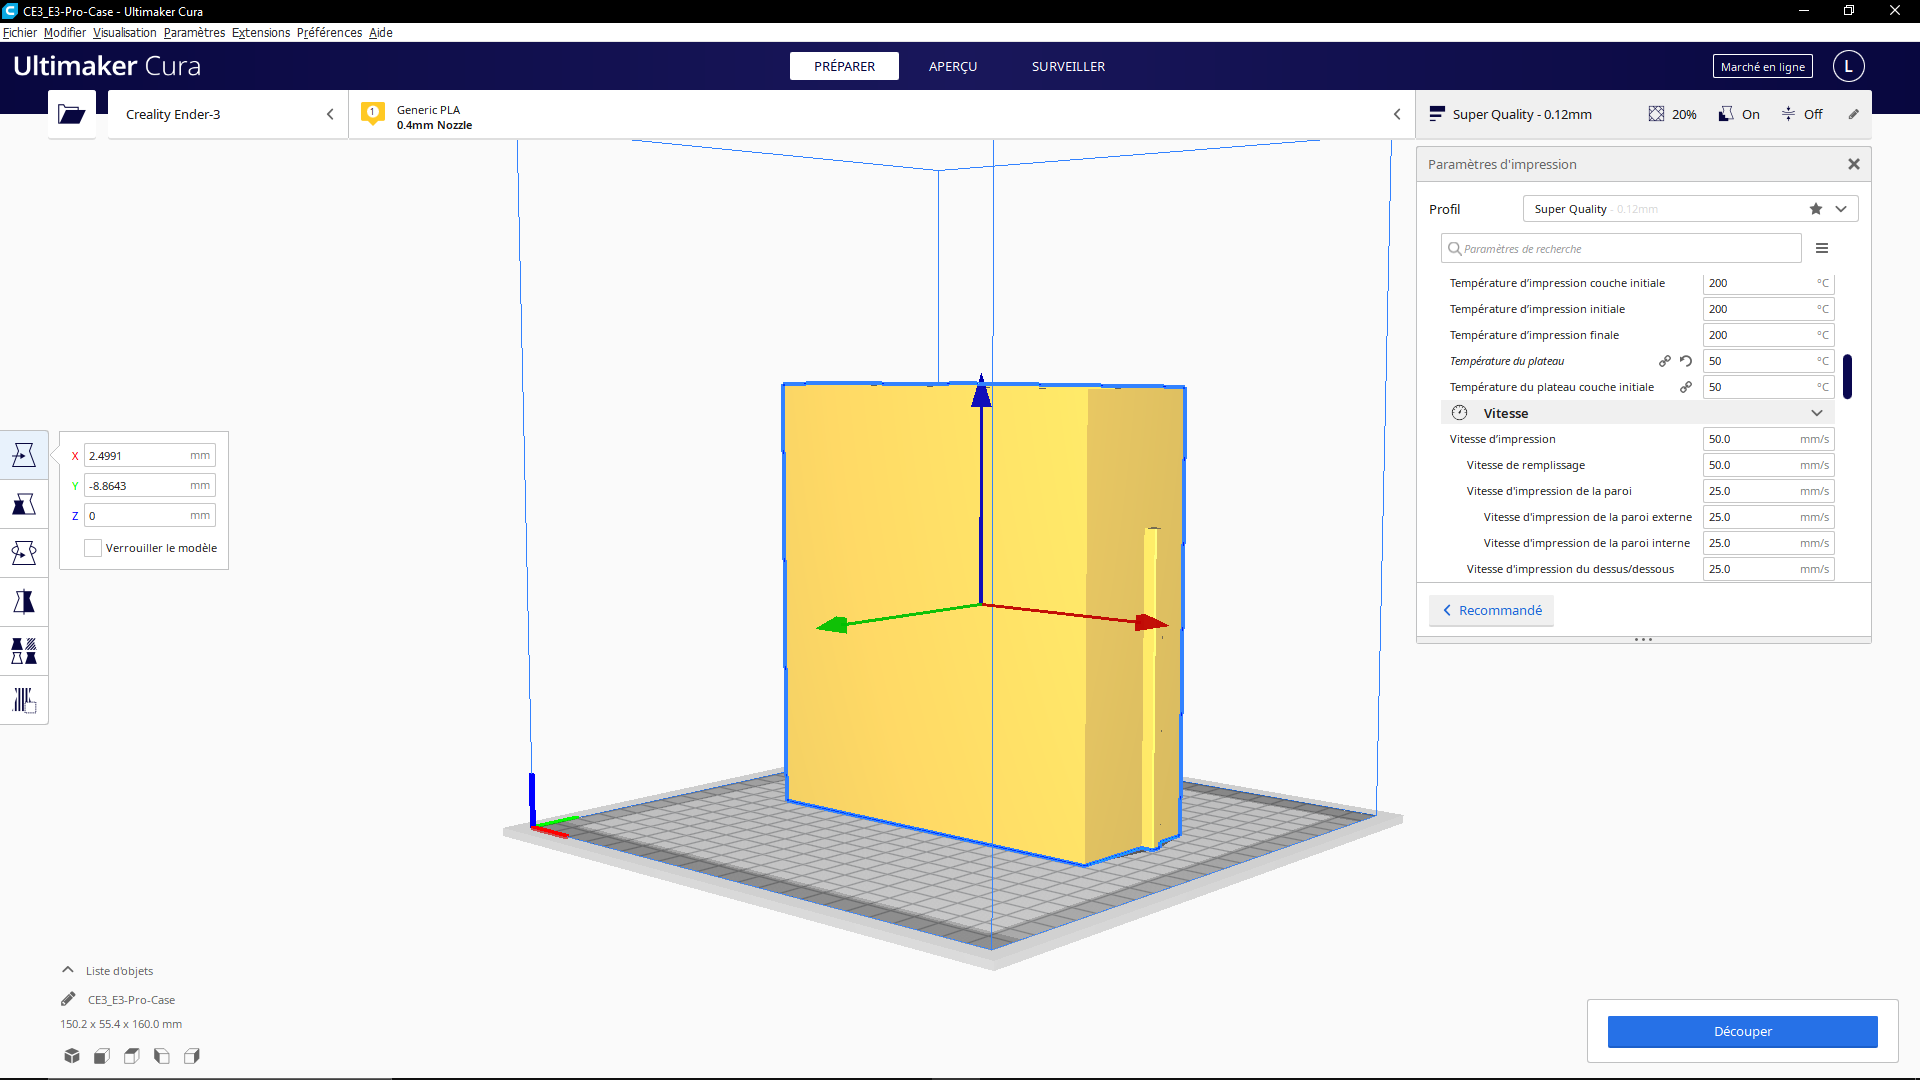The height and width of the screenshot is (1080, 1920).
Task: Edit the Z position field
Action: 150,515
